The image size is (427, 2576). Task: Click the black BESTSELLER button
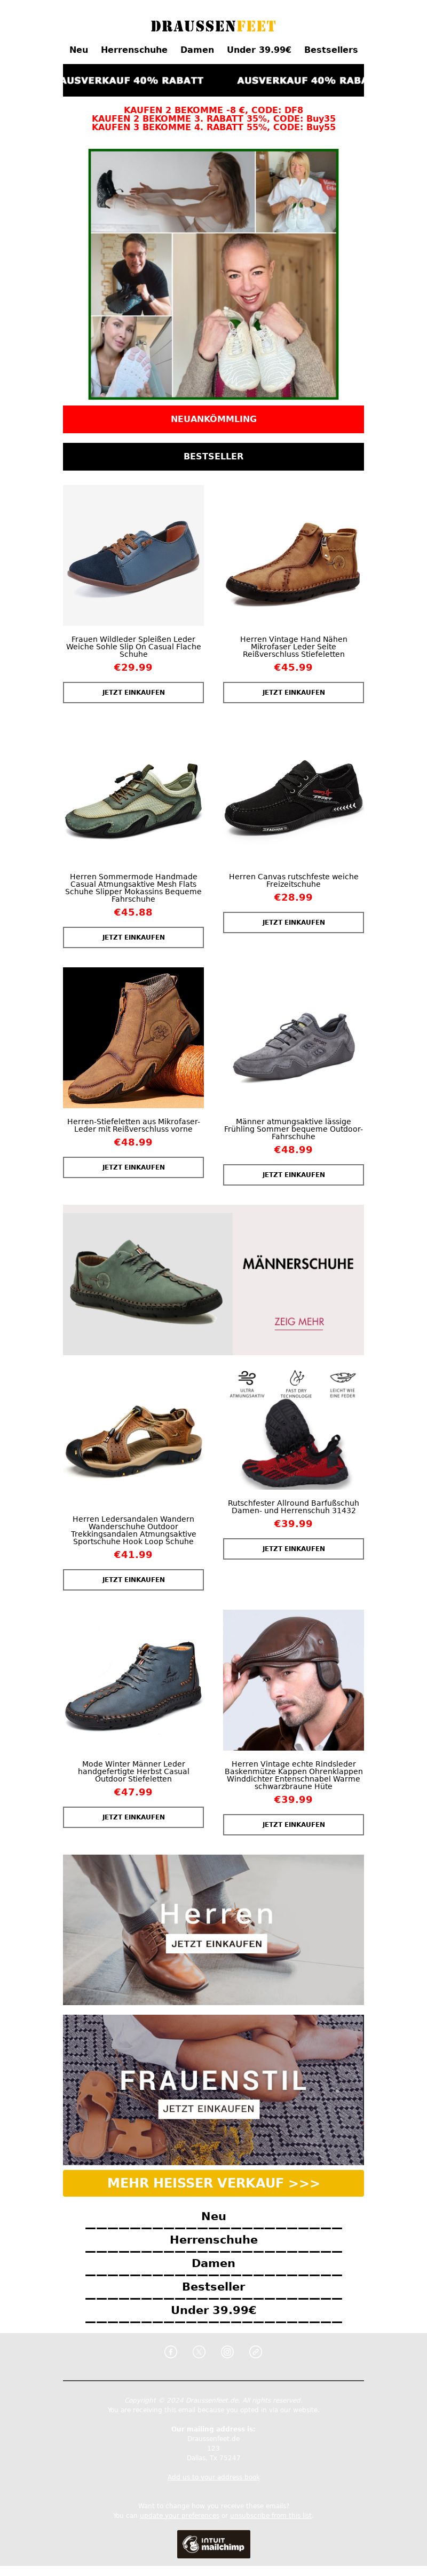pyautogui.click(x=213, y=456)
